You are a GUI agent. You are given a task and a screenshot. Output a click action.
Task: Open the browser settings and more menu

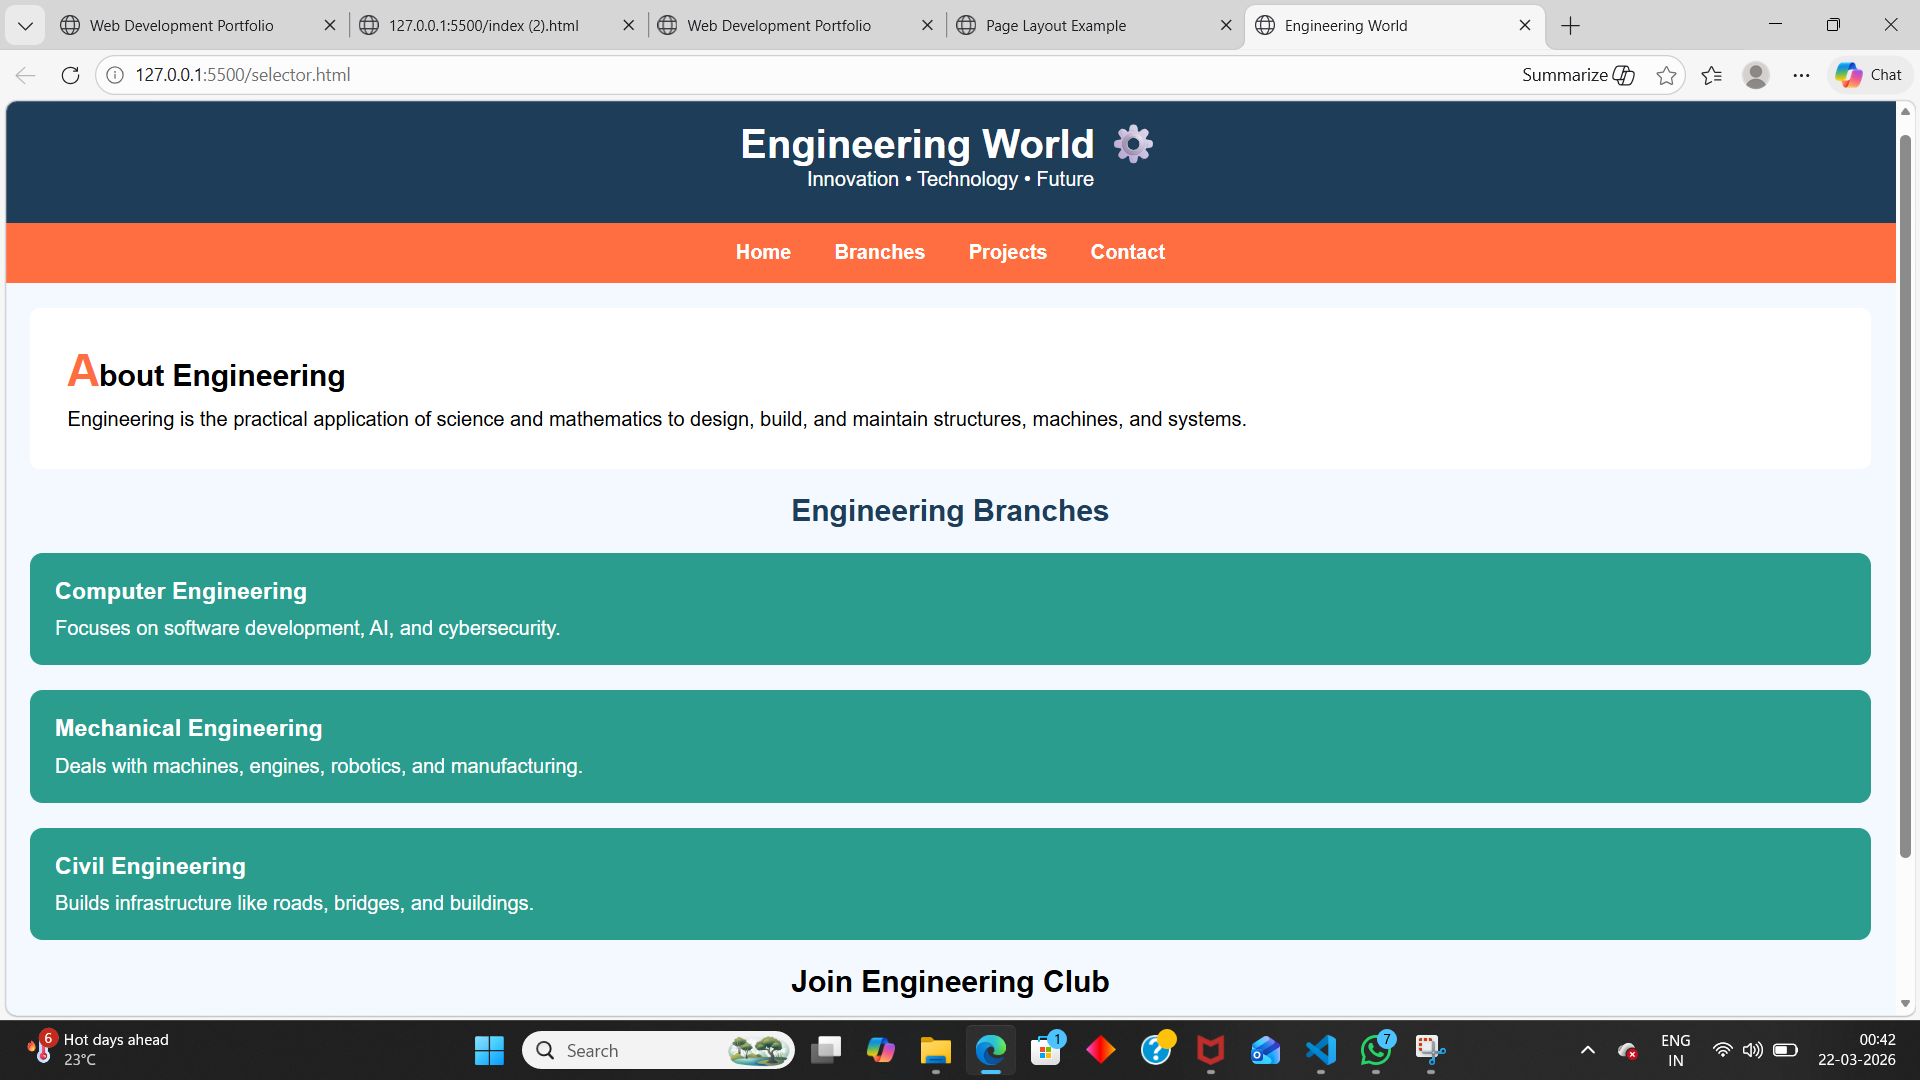point(1801,75)
